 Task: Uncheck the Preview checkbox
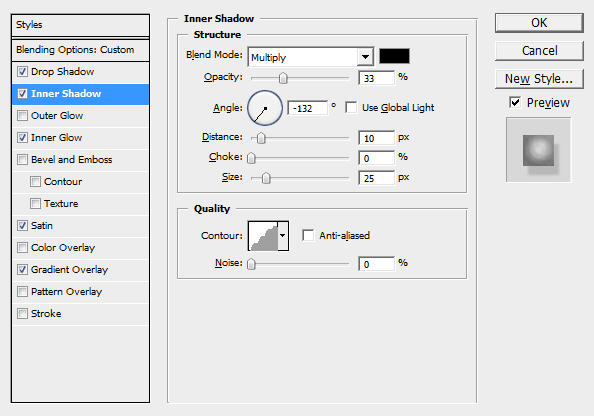pyautogui.click(x=515, y=102)
